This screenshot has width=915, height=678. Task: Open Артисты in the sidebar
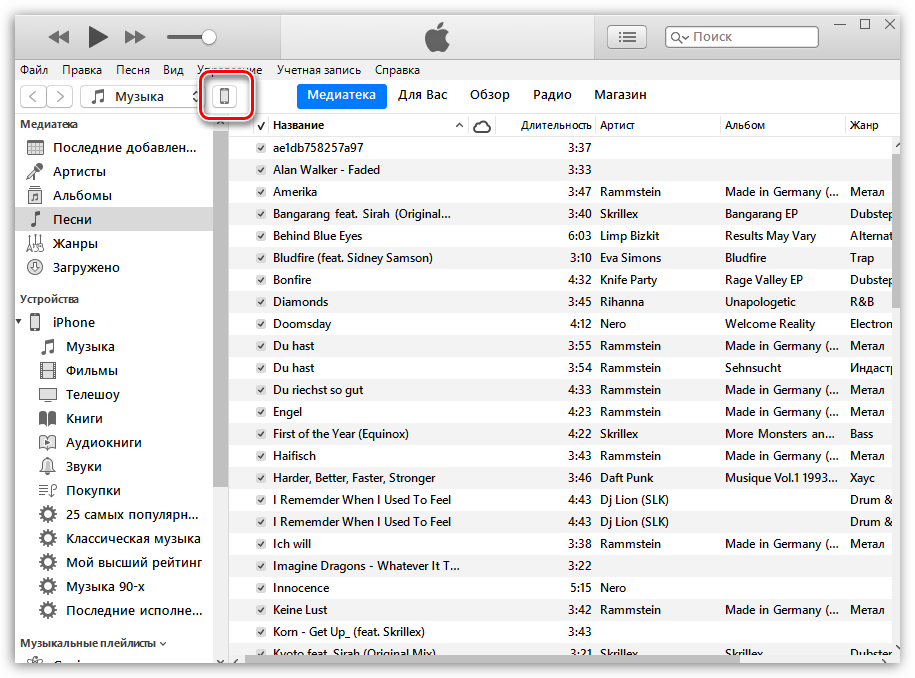(79, 172)
